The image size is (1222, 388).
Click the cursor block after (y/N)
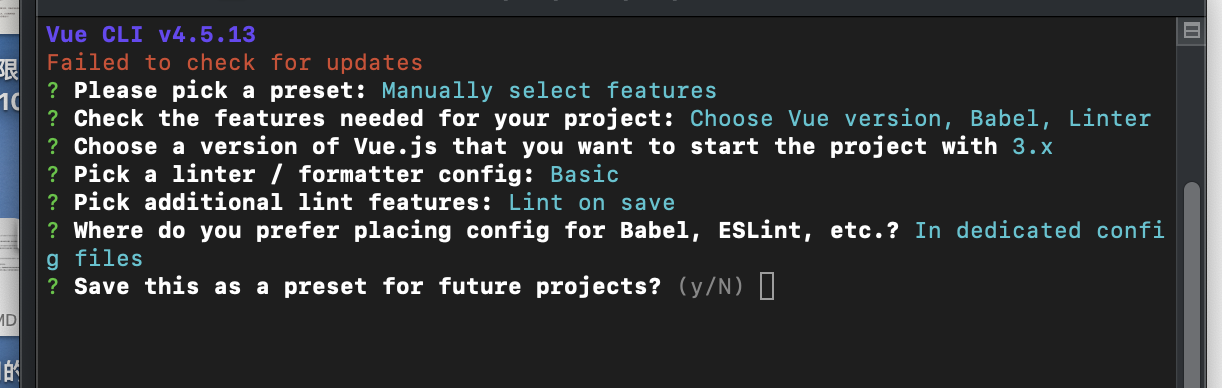767,287
